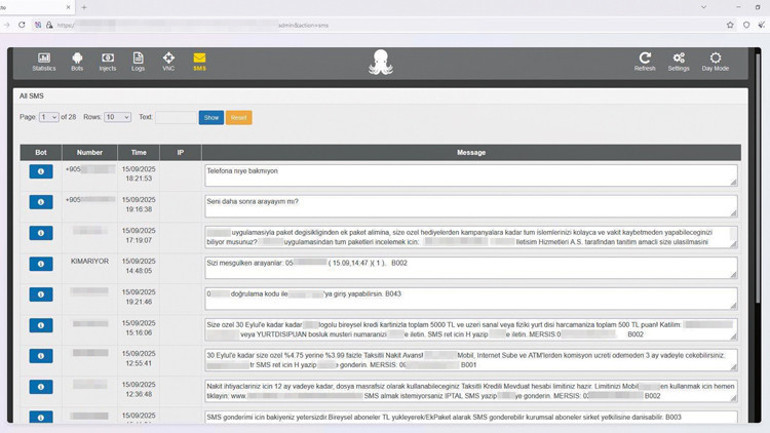Open the Statistics page icon

[44, 59]
